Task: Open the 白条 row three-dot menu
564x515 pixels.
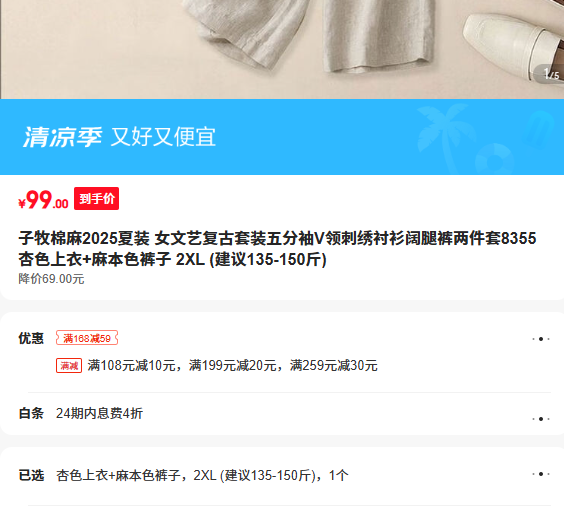Action: point(541,419)
